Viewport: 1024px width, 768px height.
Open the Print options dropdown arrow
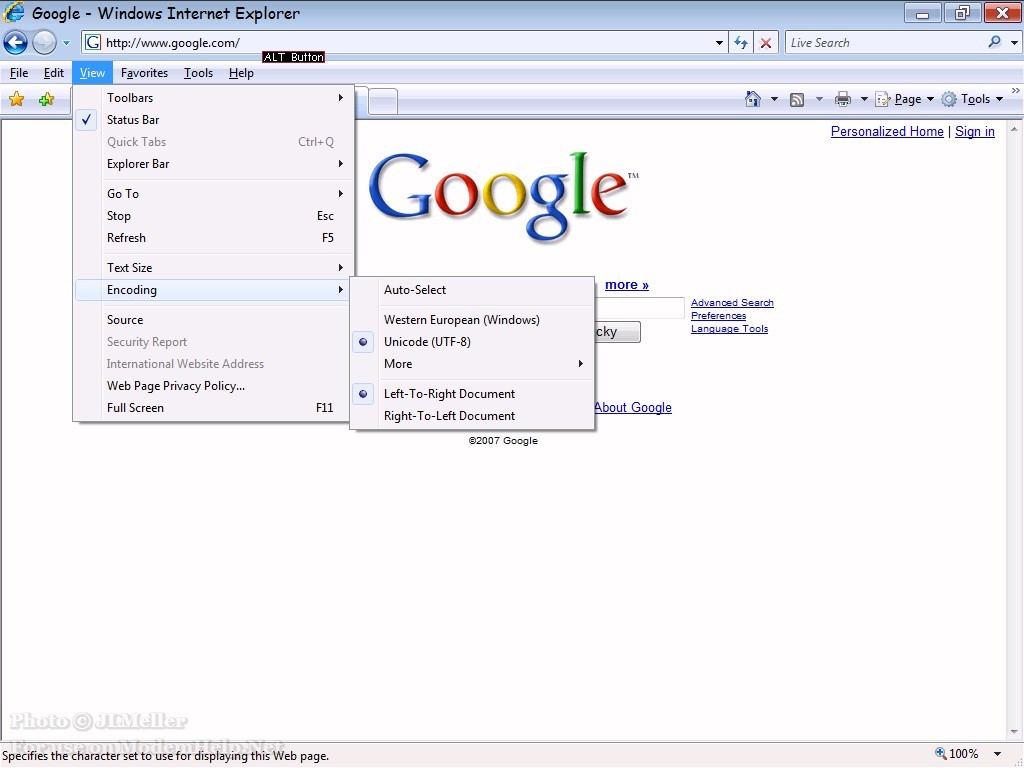[864, 99]
